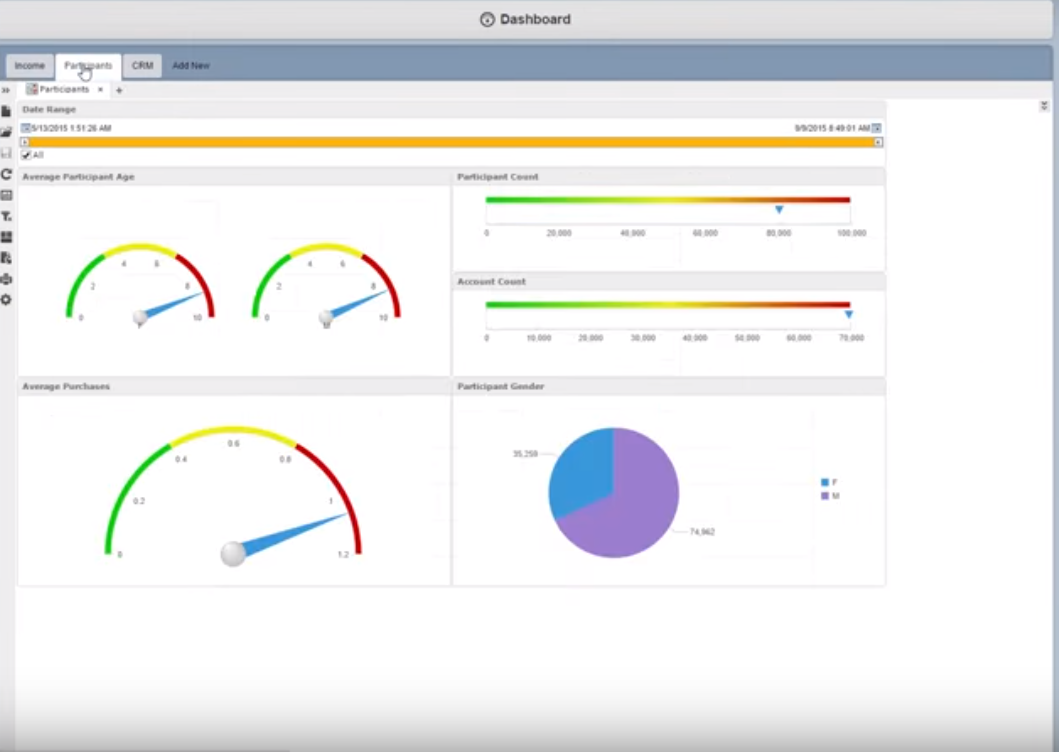The image size is (1059, 752).
Task: Collapse panel using top-right double chevron
Action: pos(1044,106)
